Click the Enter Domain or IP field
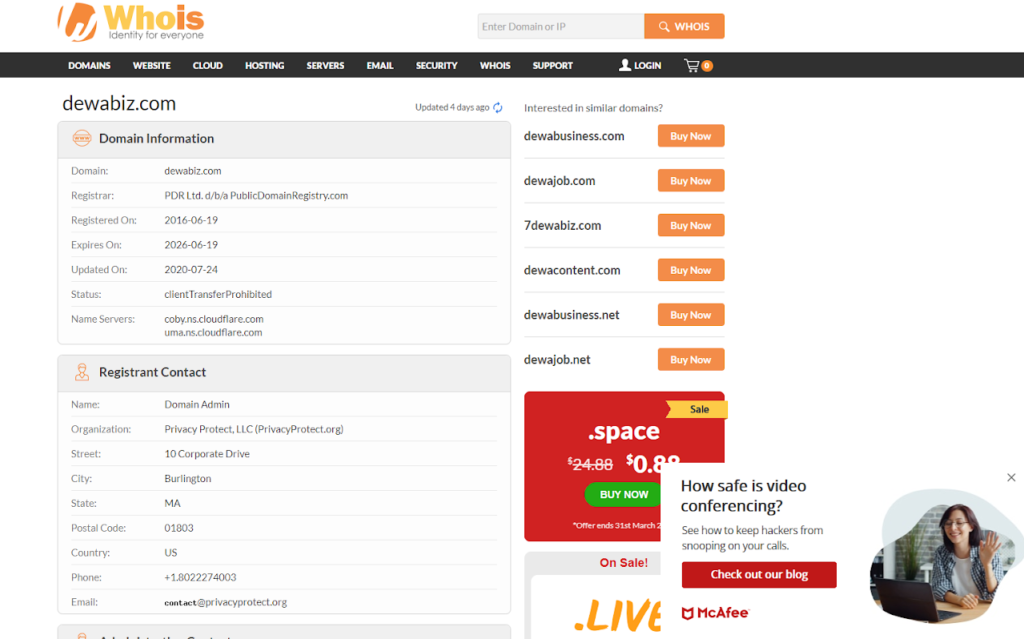Viewport: 1024px width, 639px height. click(560, 25)
